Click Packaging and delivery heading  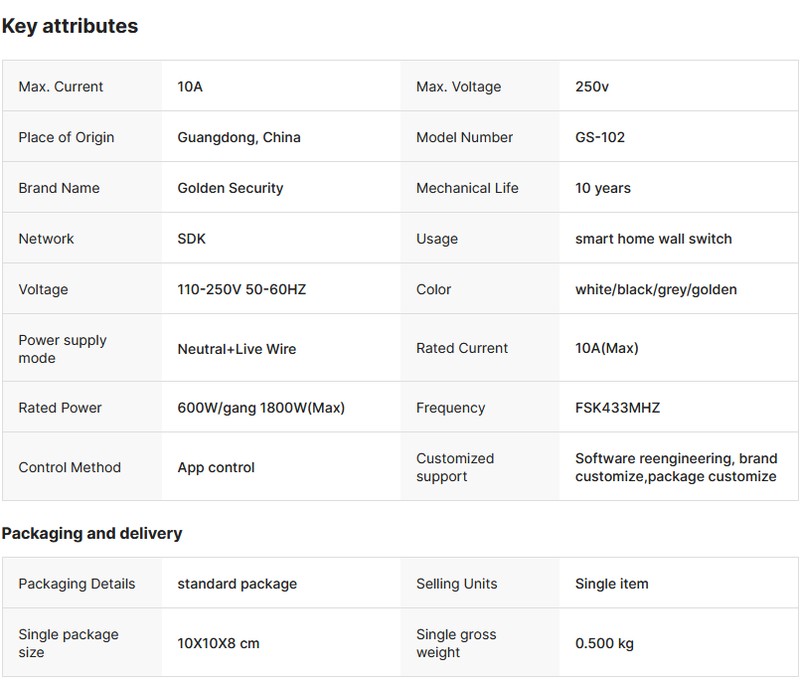[92, 534]
